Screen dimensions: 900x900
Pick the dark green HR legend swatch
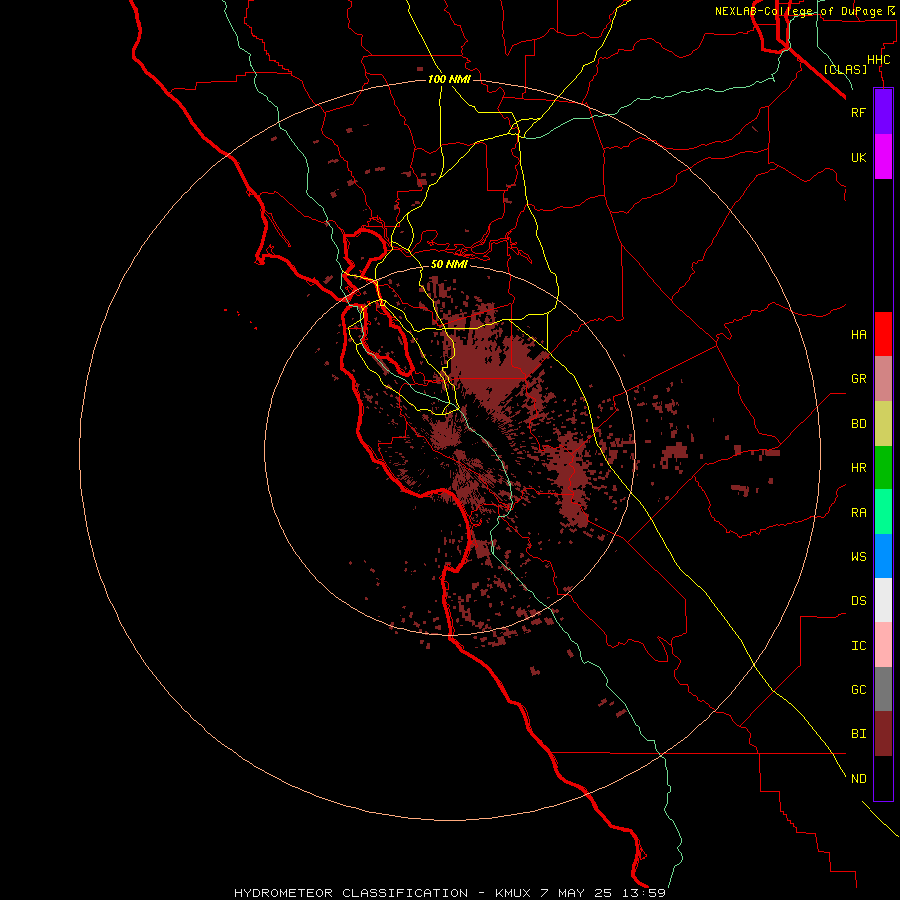883,468
